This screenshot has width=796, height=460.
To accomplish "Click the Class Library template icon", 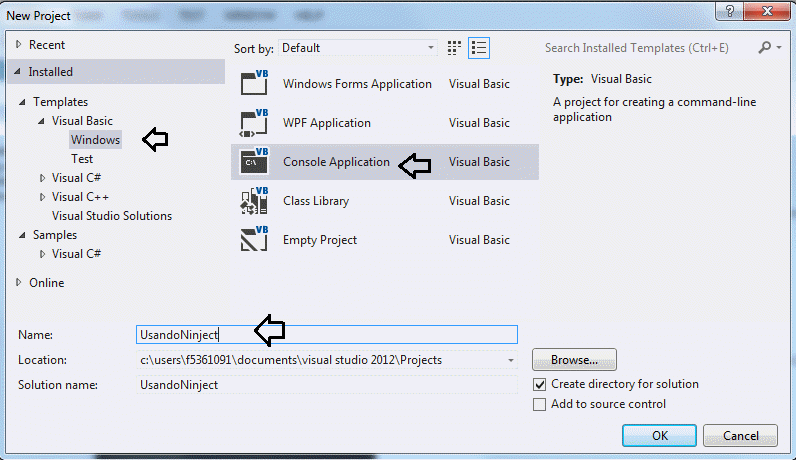I will [x=254, y=201].
